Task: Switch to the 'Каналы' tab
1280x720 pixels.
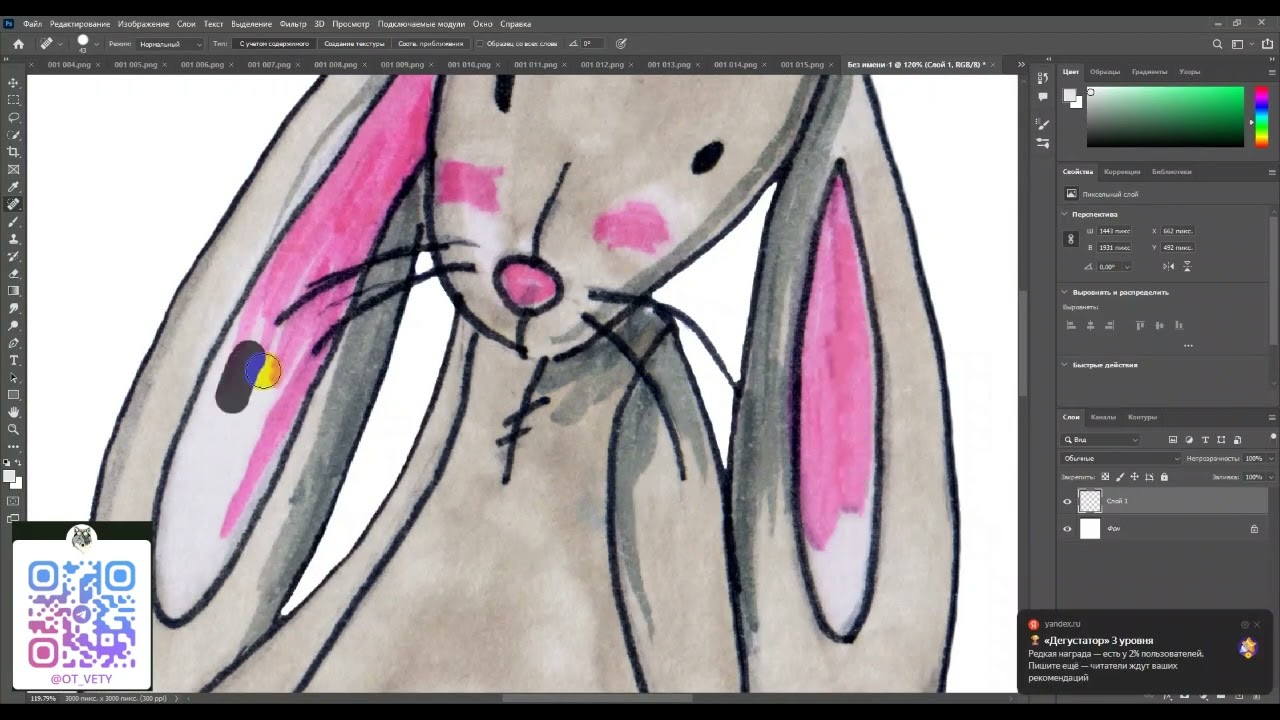Action: [1103, 417]
